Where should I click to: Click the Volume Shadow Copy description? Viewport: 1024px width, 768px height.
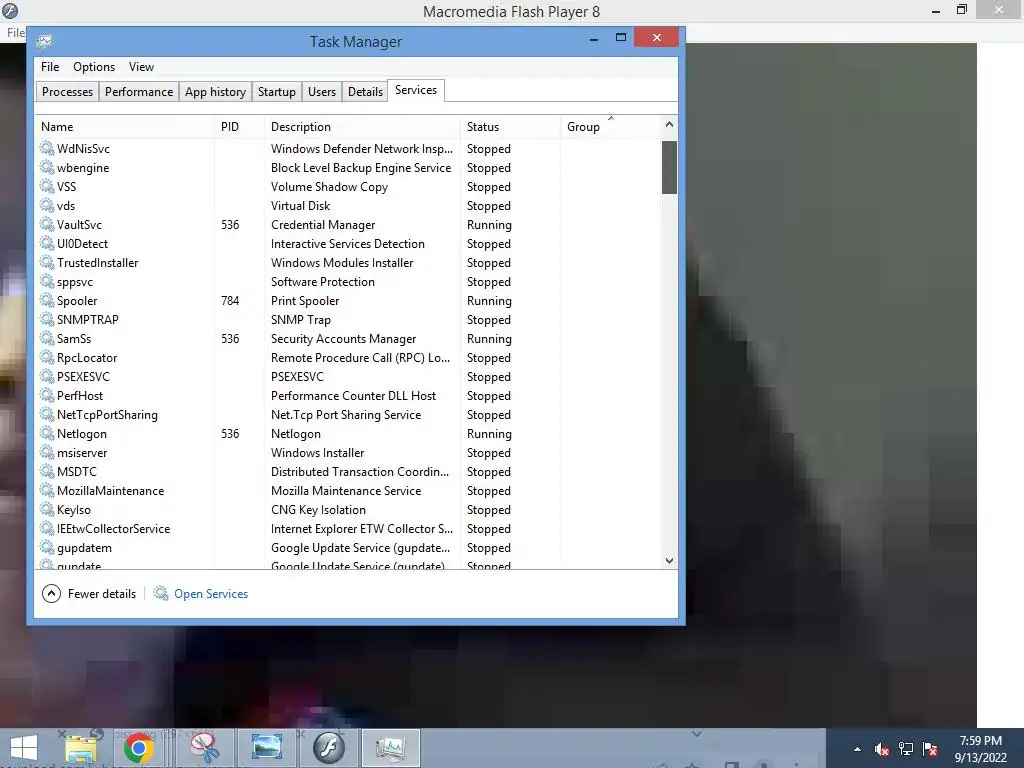[329, 187]
